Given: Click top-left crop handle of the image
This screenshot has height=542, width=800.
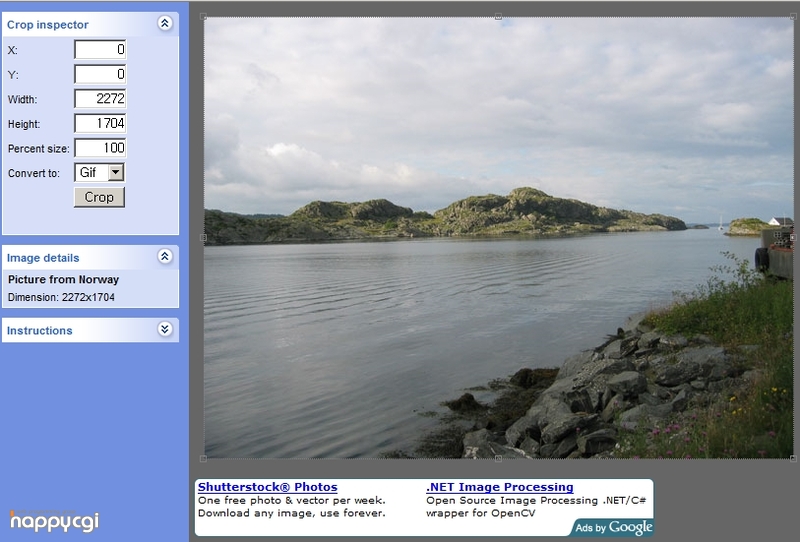Looking at the screenshot, I should [x=203, y=16].
